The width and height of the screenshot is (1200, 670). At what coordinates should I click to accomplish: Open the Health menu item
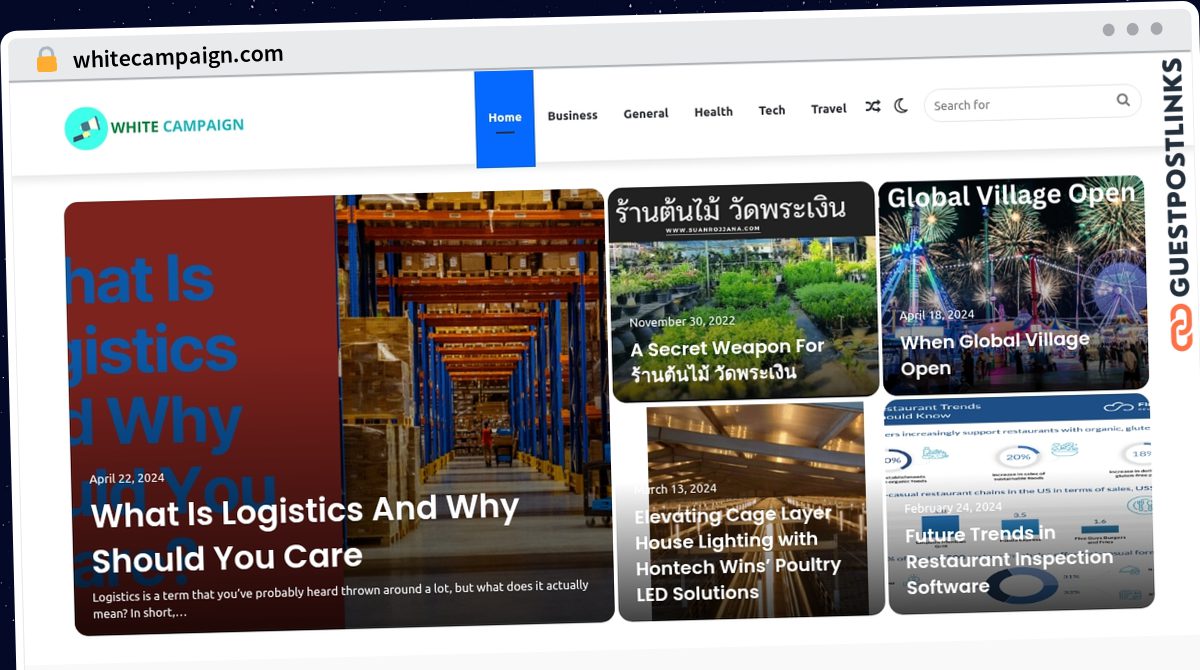(714, 112)
